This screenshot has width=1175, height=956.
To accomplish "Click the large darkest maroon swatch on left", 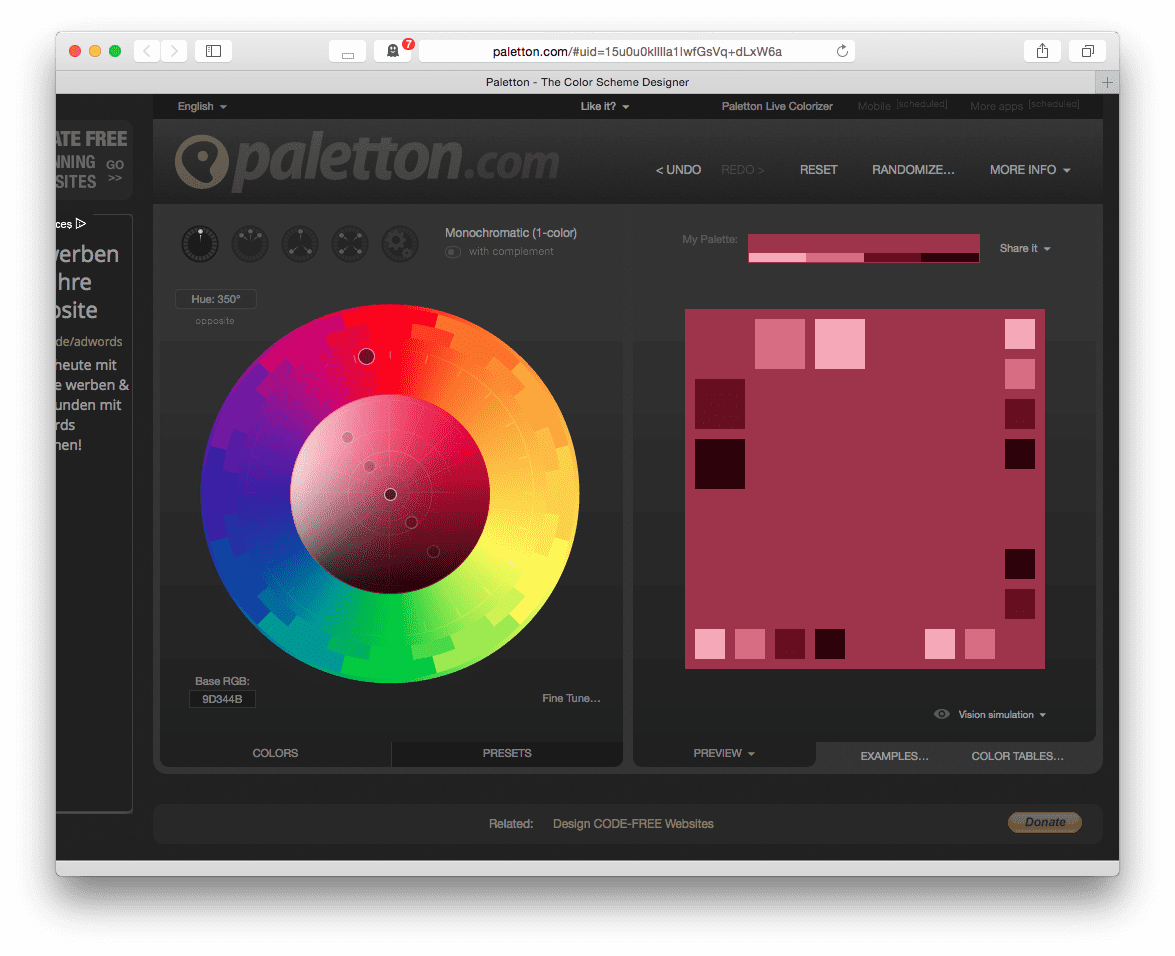I will coord(719,464).
